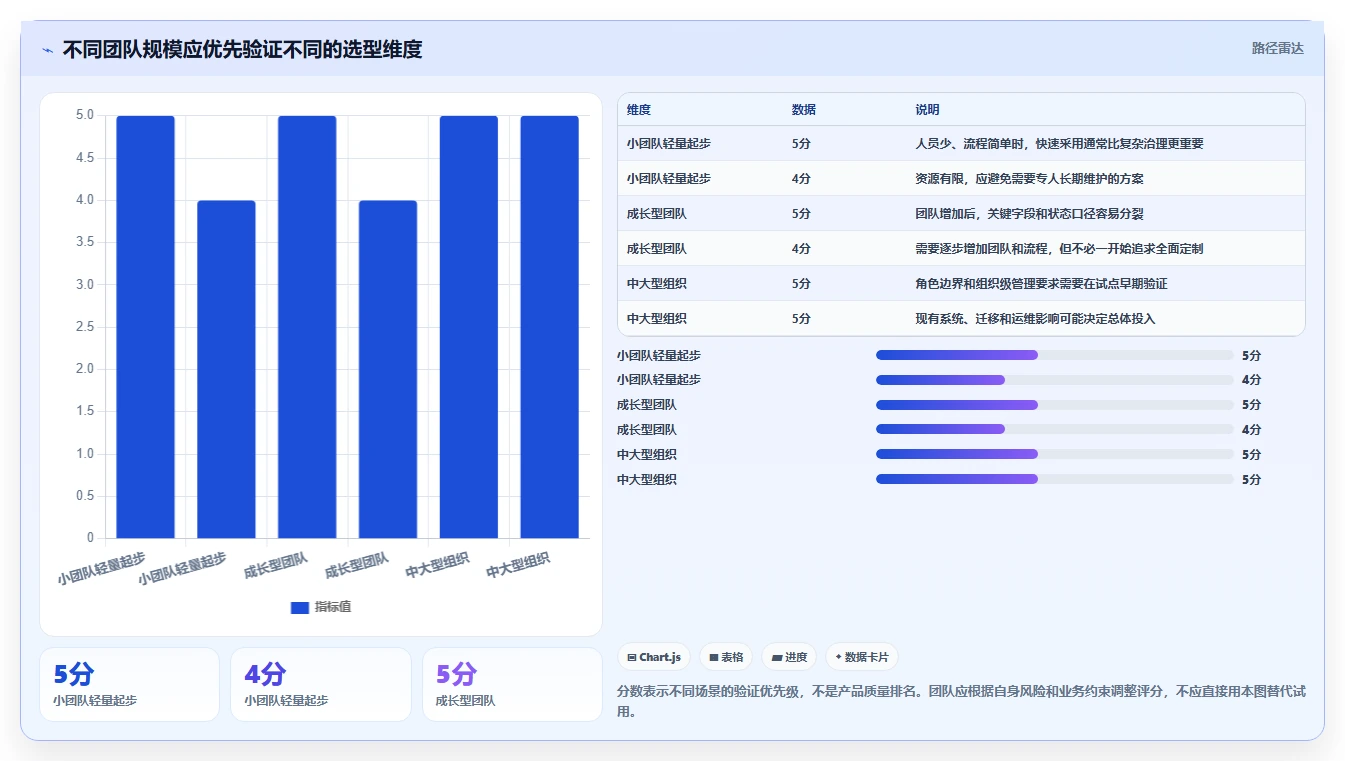Viewport: 1345px width, 761px height.
Task: Open the blue 5分 小团队轻量起步 data card
Action: [x=129, y=684]
